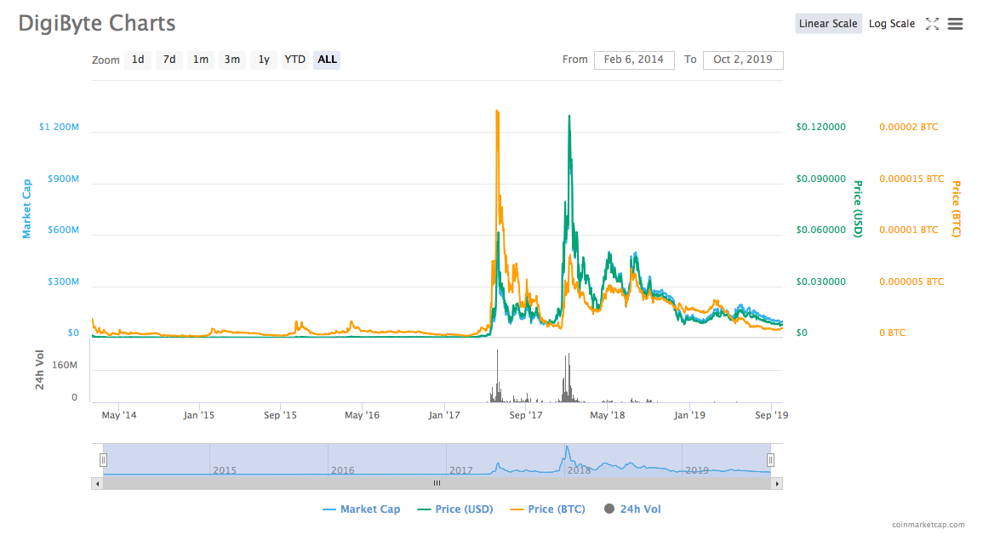This screenshot has width=1000, height=546.
Task: Set zoom to 3m
Action: (232, 59)
